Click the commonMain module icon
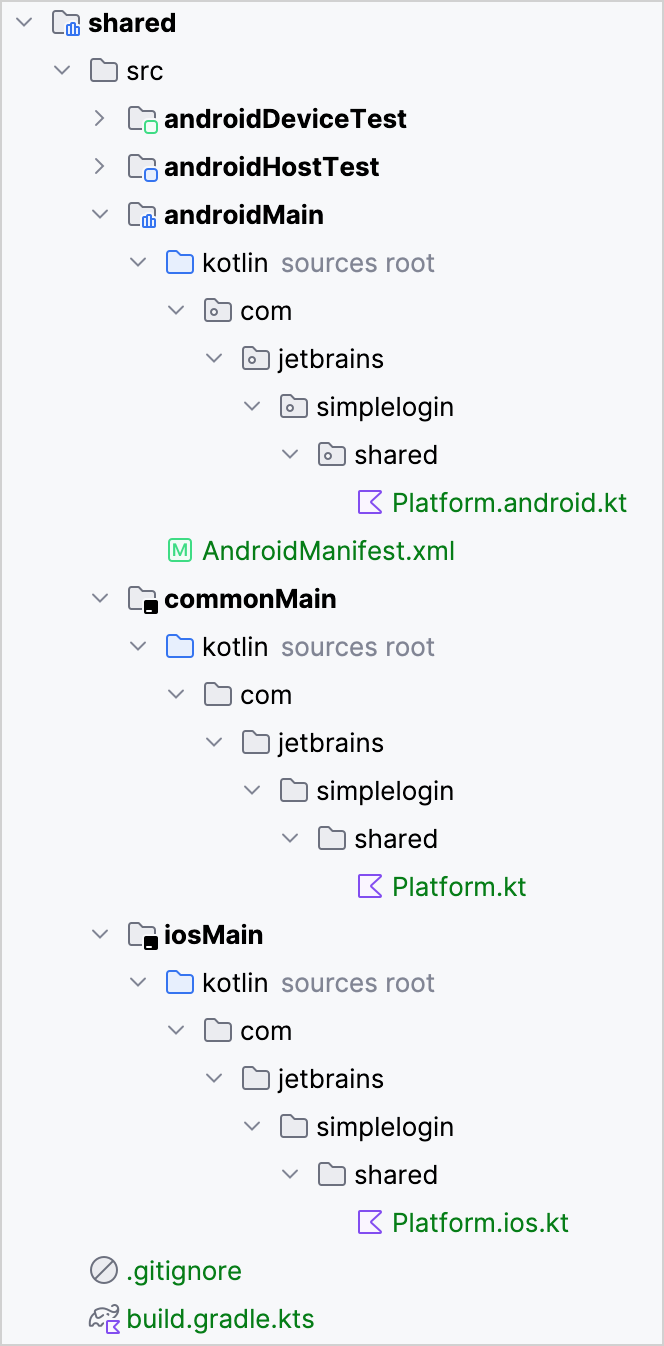This screenshot has width=664, height=1346. pyautogui.click(x=141, y=598)
